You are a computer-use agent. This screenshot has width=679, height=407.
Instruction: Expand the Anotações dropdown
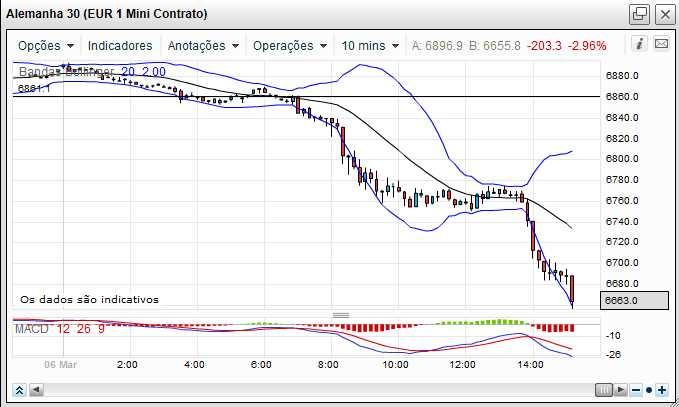click(203, 45)
